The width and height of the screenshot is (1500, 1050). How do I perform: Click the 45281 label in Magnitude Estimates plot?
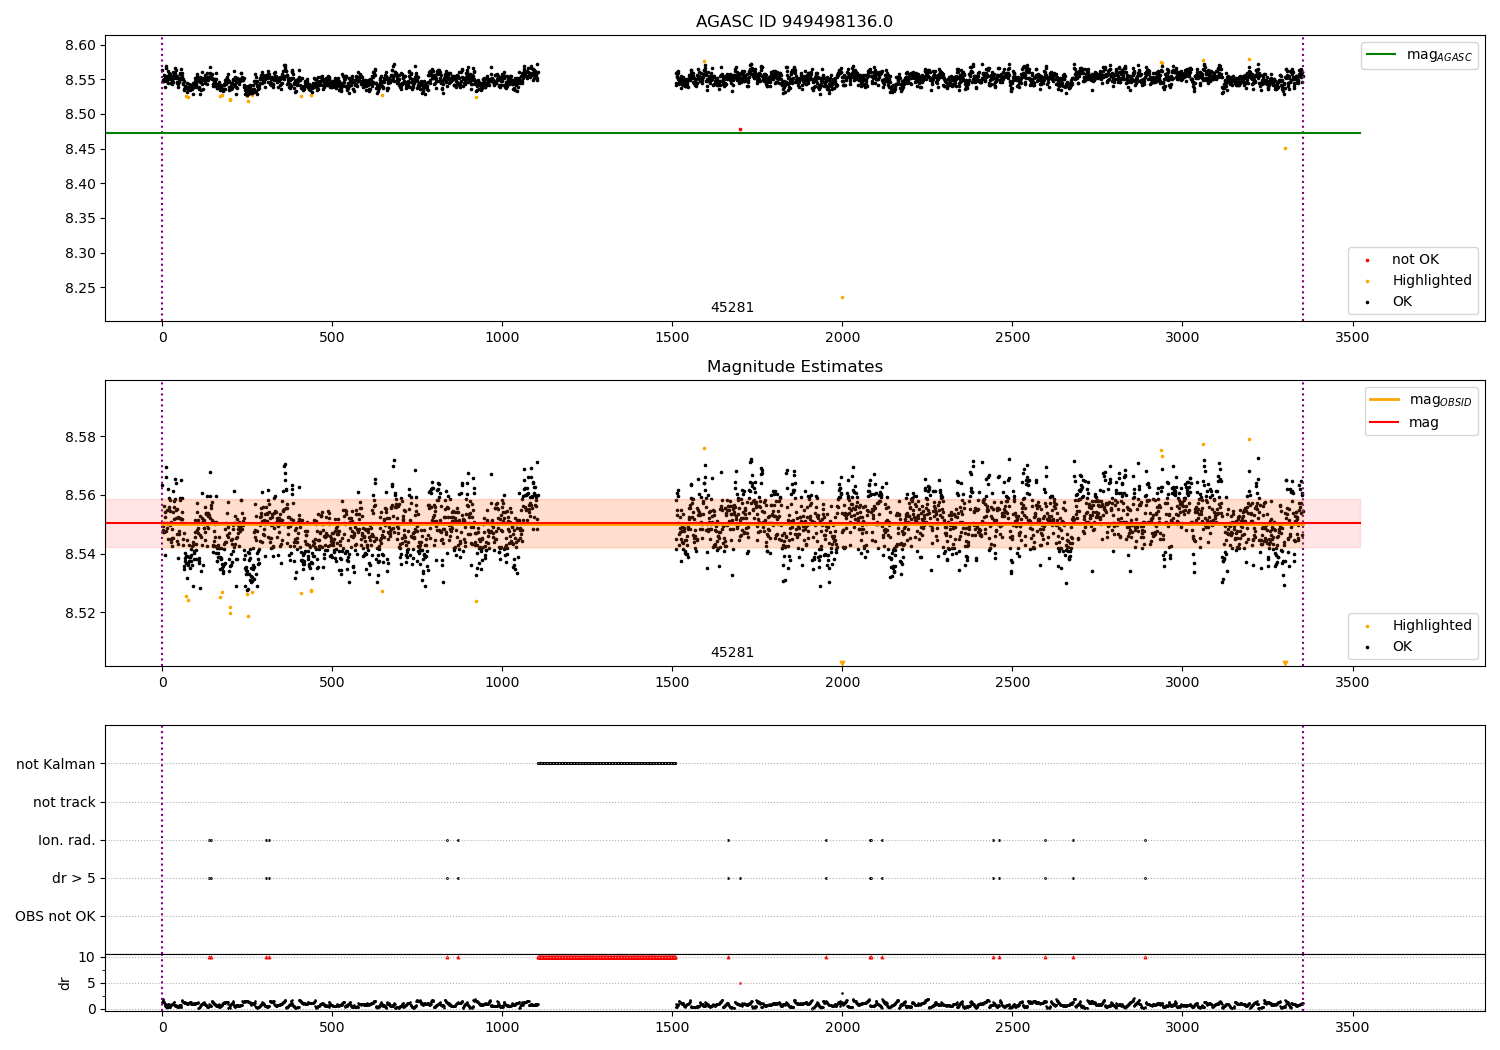coord(732,653)
